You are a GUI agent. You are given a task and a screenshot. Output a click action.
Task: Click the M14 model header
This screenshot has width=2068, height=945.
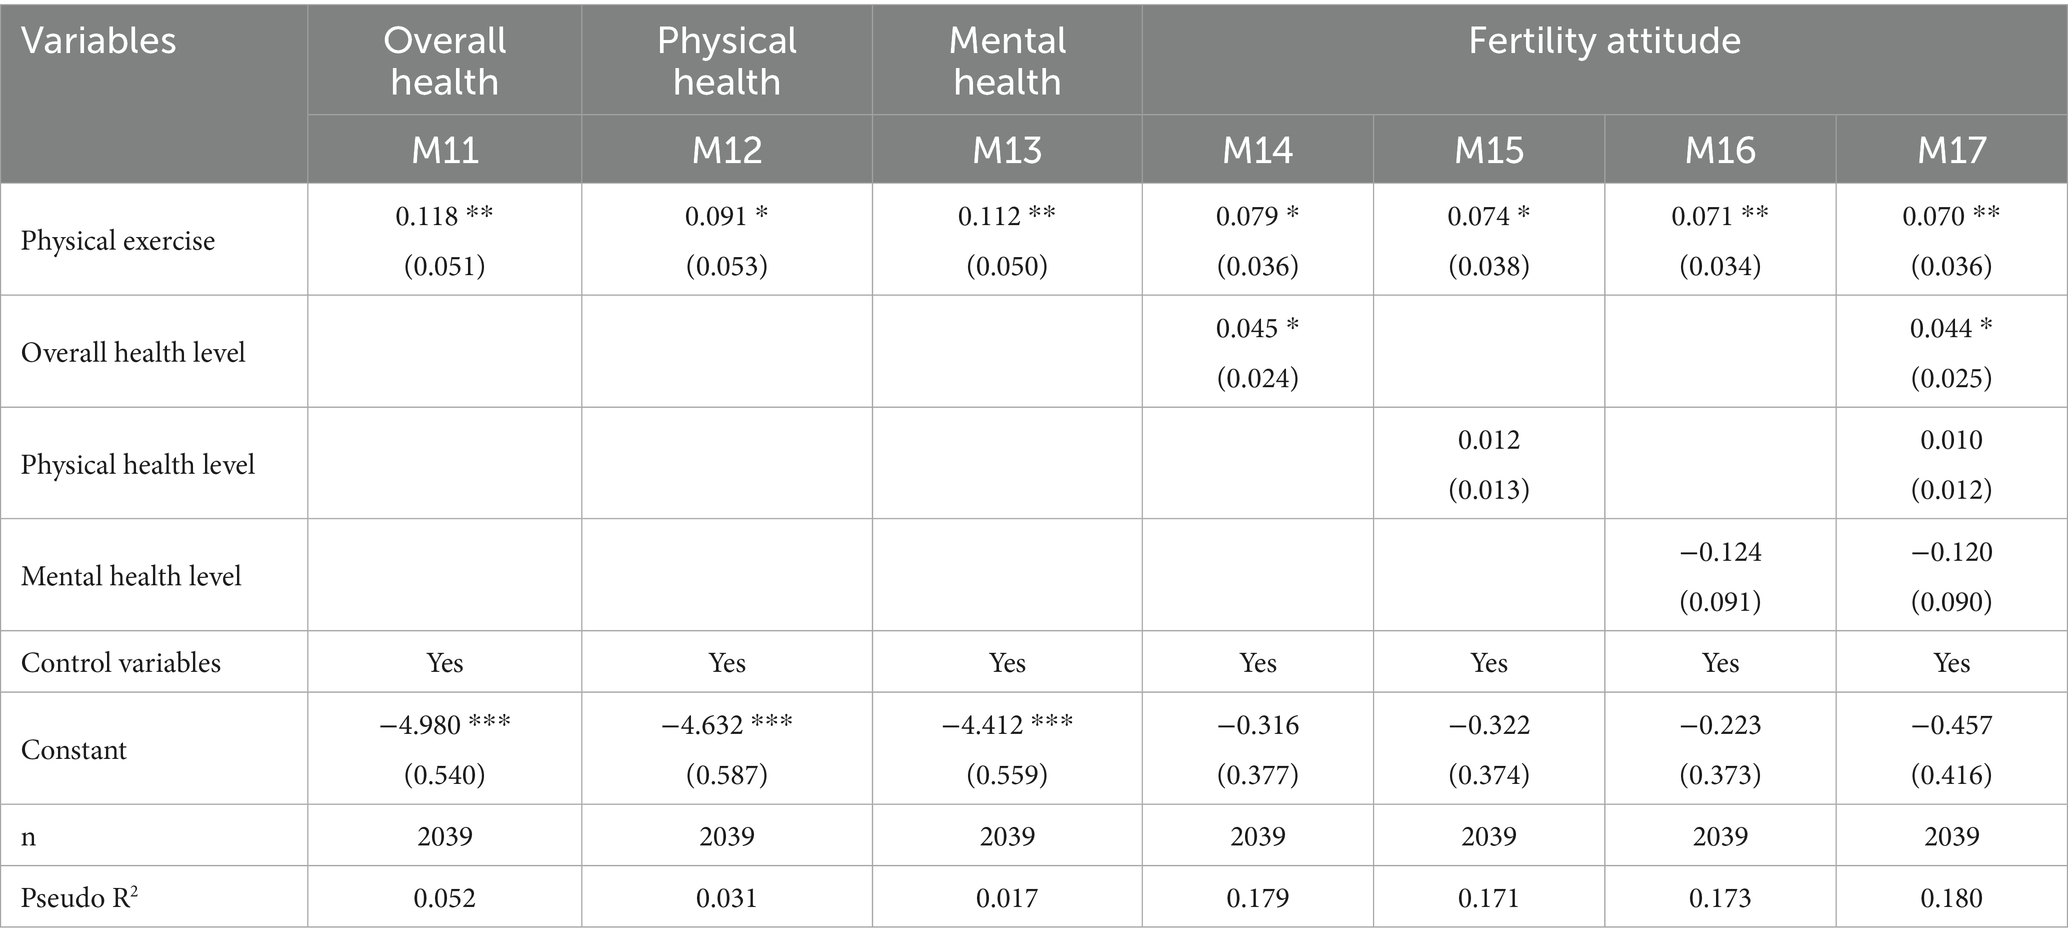click(1257, 150)
